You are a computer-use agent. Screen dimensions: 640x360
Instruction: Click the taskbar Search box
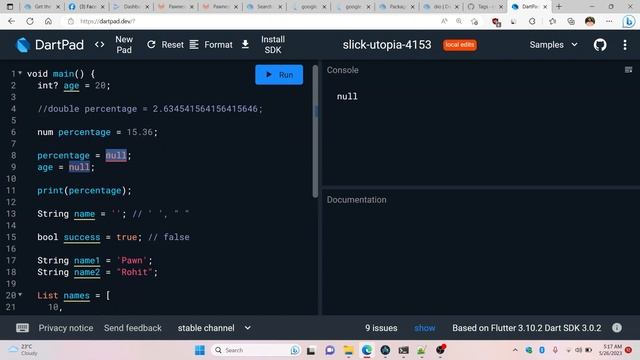point(256,350)
